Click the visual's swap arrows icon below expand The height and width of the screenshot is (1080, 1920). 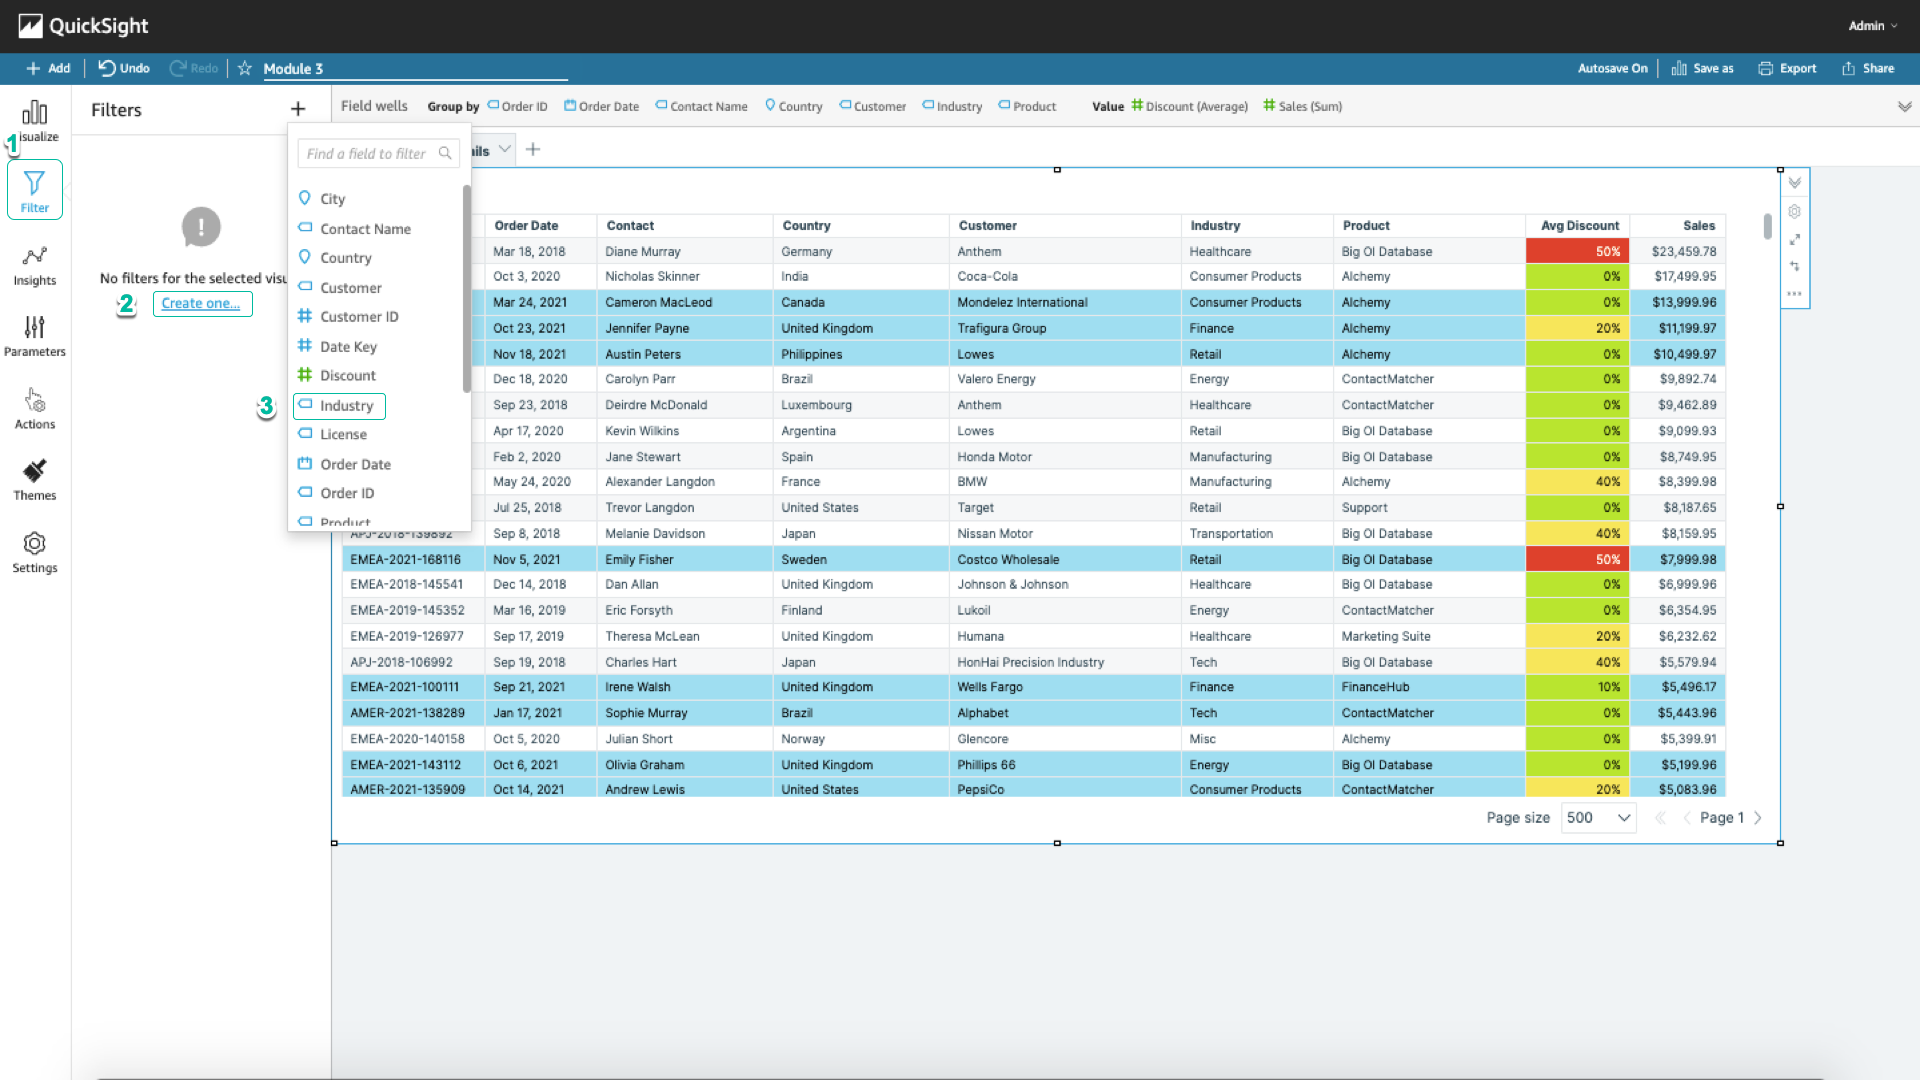pyautogui.click(x=1795, y=266)
